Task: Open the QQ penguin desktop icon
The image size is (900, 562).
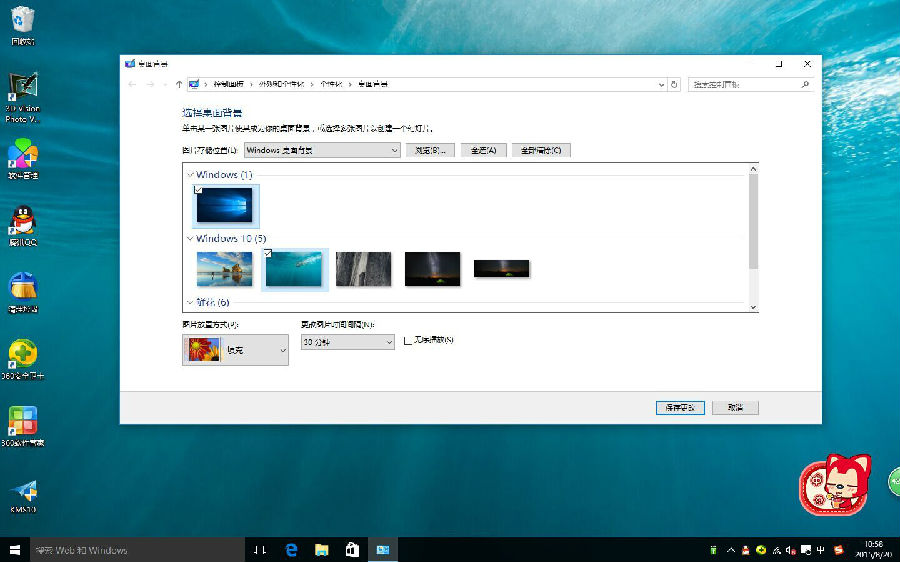Action: (x=22, y=222)
